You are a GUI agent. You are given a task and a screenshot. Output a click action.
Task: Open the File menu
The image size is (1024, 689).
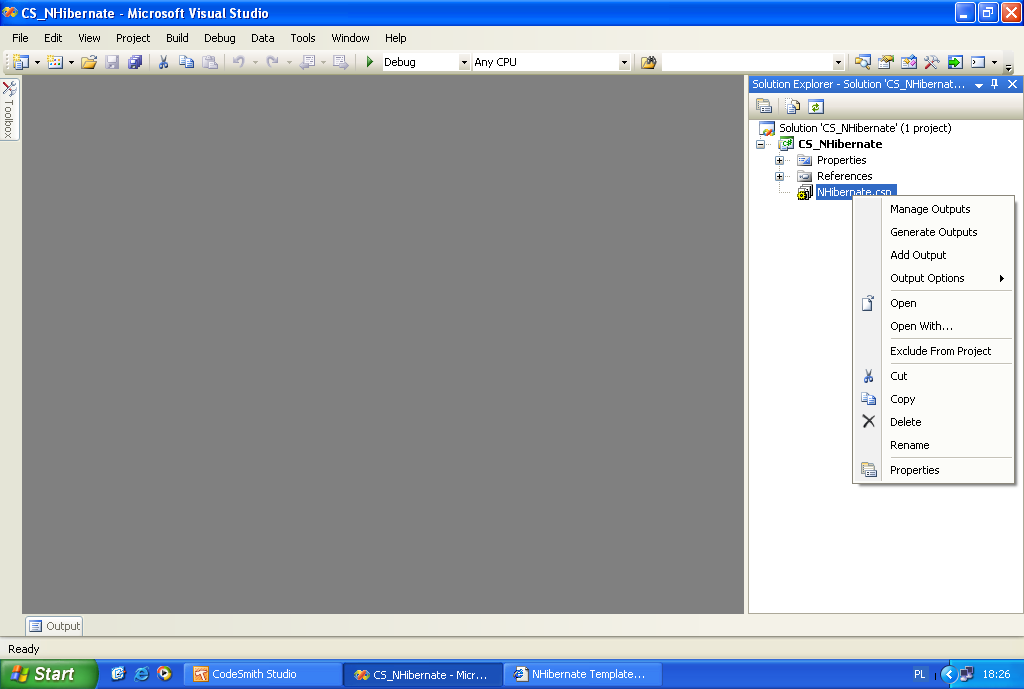pyautogui.click(x=20, y=38)
